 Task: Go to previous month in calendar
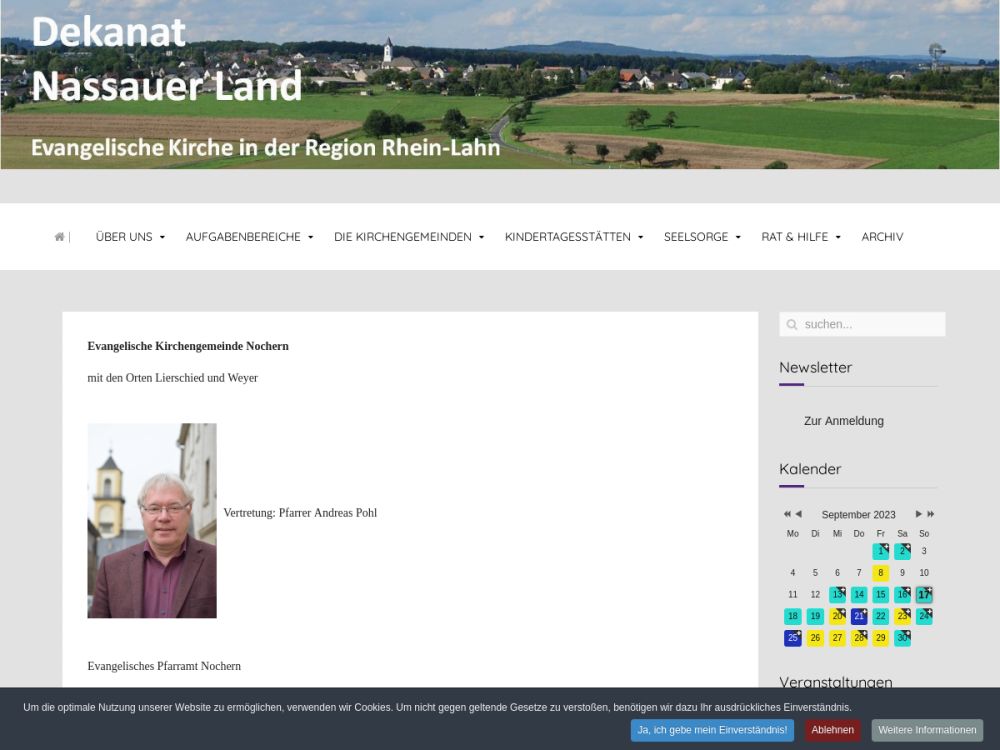click(x=798, y=514)
